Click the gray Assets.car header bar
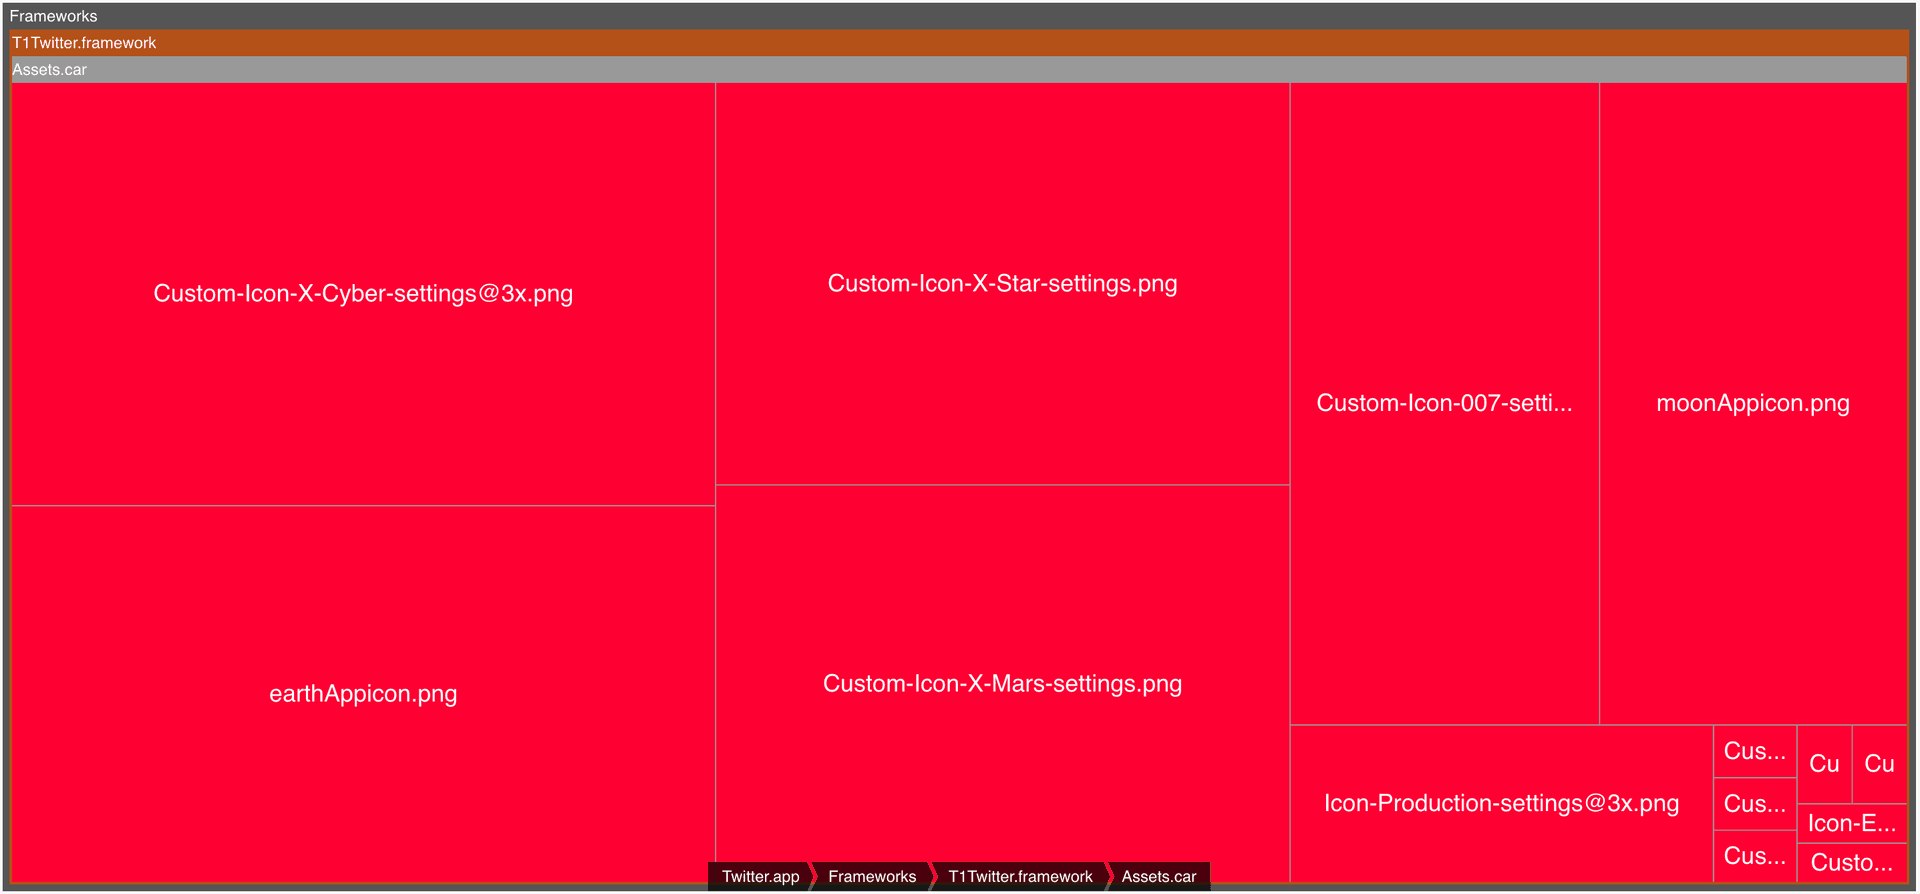Screen dimensions: 1920x894 [x=958, y=70]
